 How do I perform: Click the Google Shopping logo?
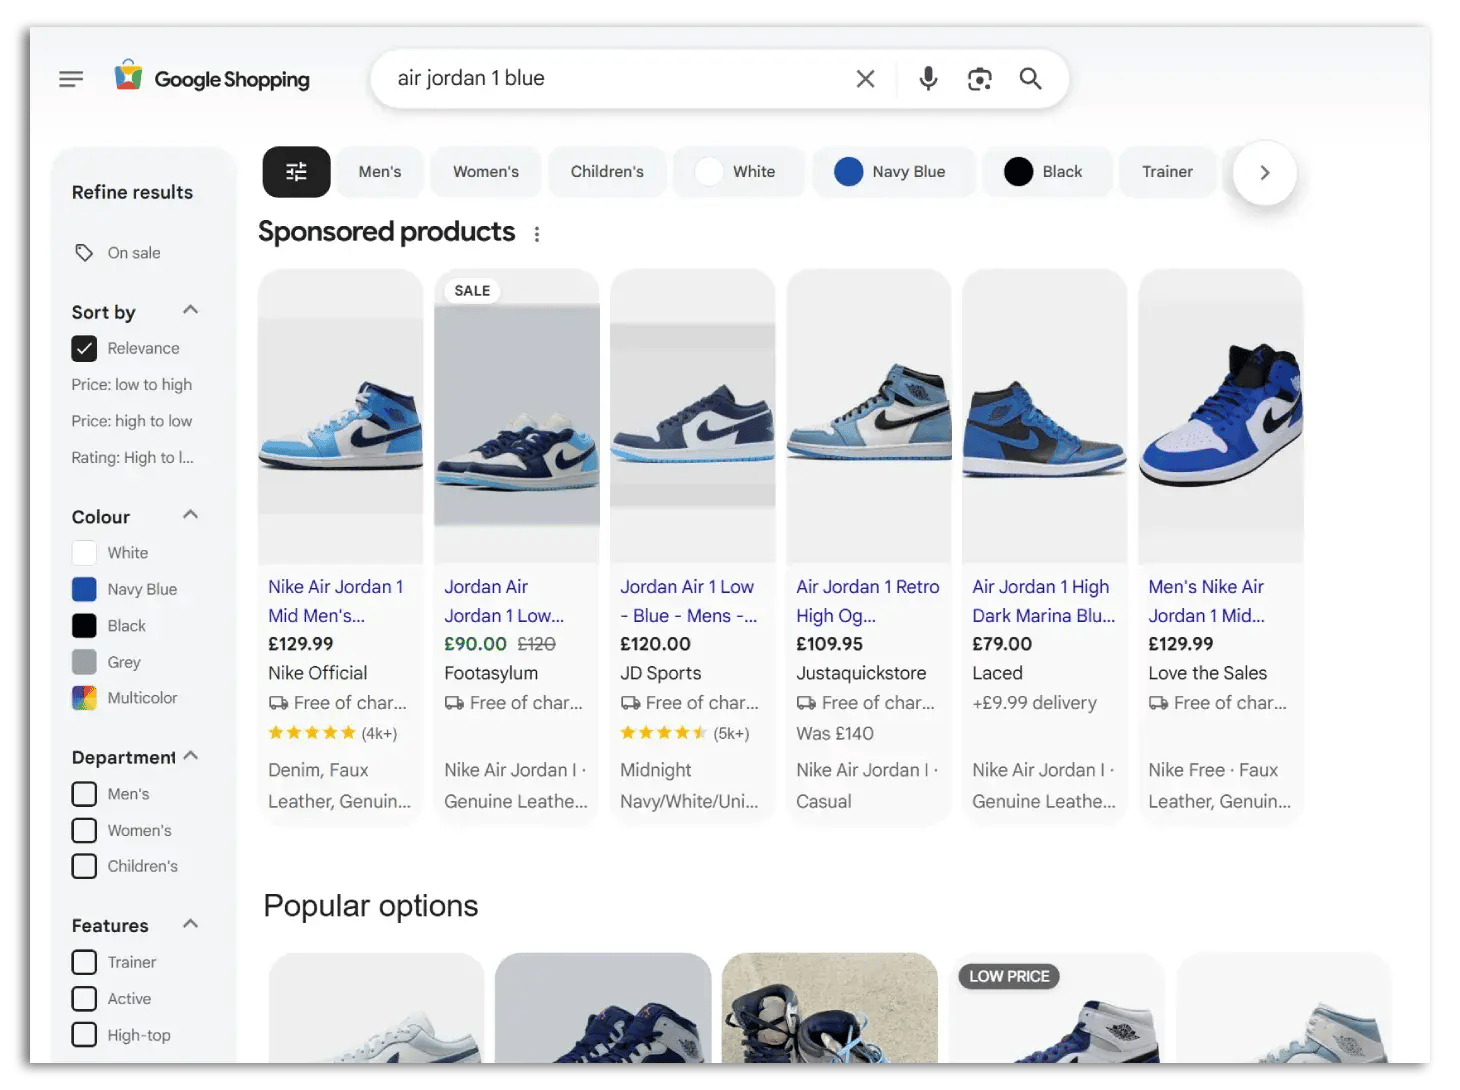pos(213,78)
